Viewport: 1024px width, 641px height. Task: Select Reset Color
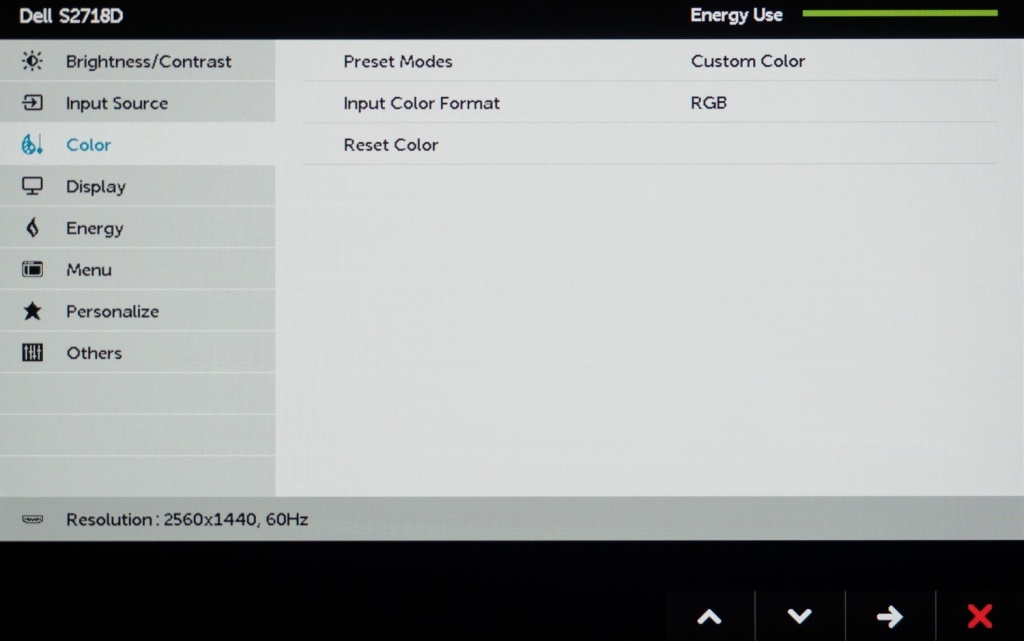click(x=390, y=145)
